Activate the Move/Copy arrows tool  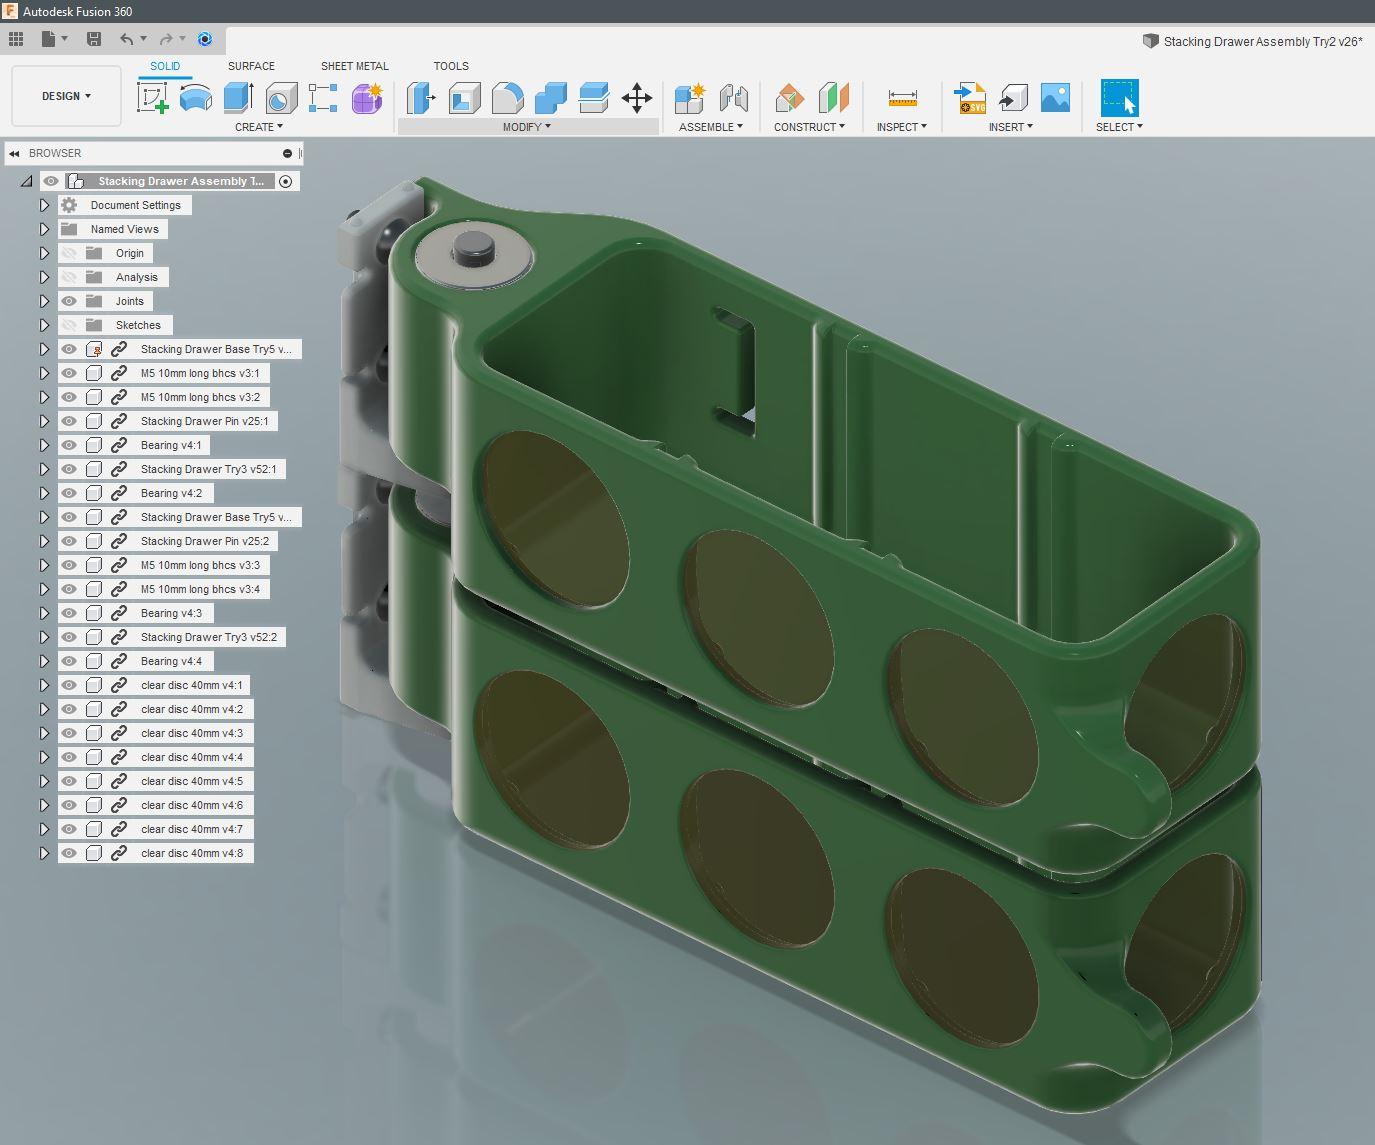point(637,98)
